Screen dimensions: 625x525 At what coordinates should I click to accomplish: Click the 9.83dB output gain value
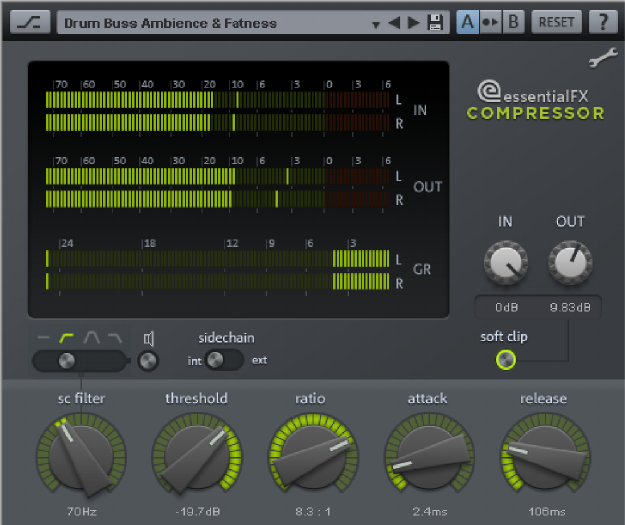570,307
